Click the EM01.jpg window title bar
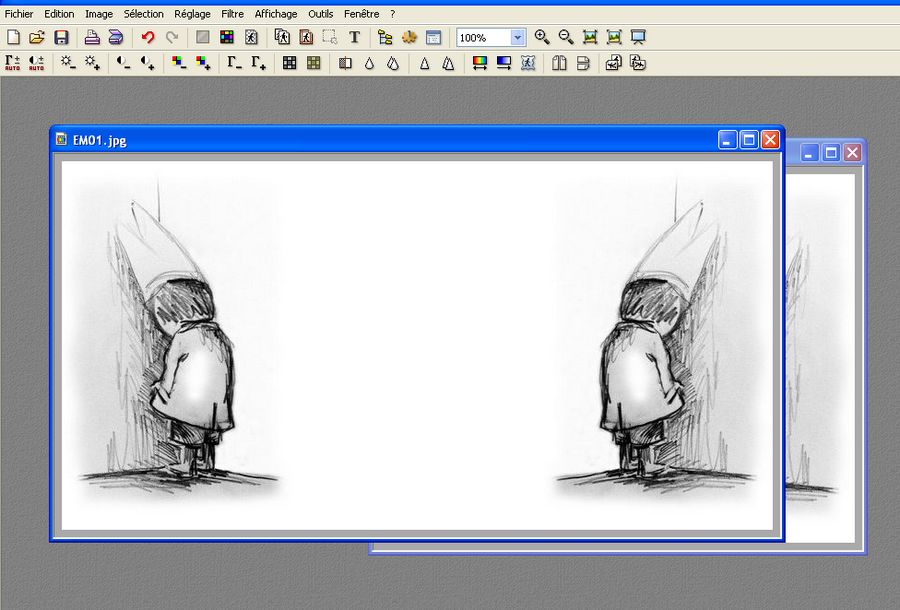Viewport: 900px width, 610px height. pos(400,140)
